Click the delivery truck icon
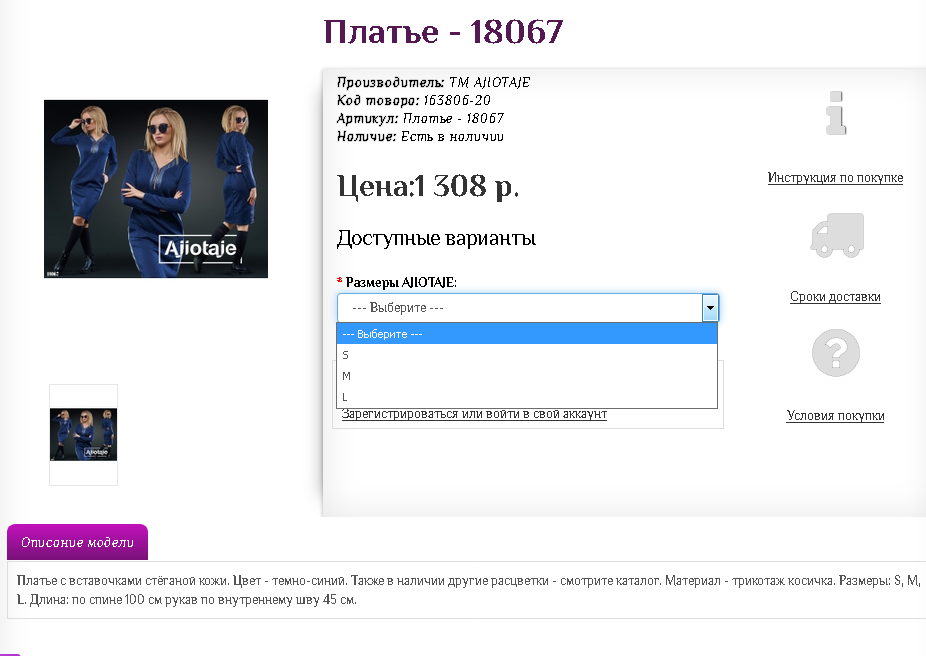926x656 pixels. click(x=836, y=235)
